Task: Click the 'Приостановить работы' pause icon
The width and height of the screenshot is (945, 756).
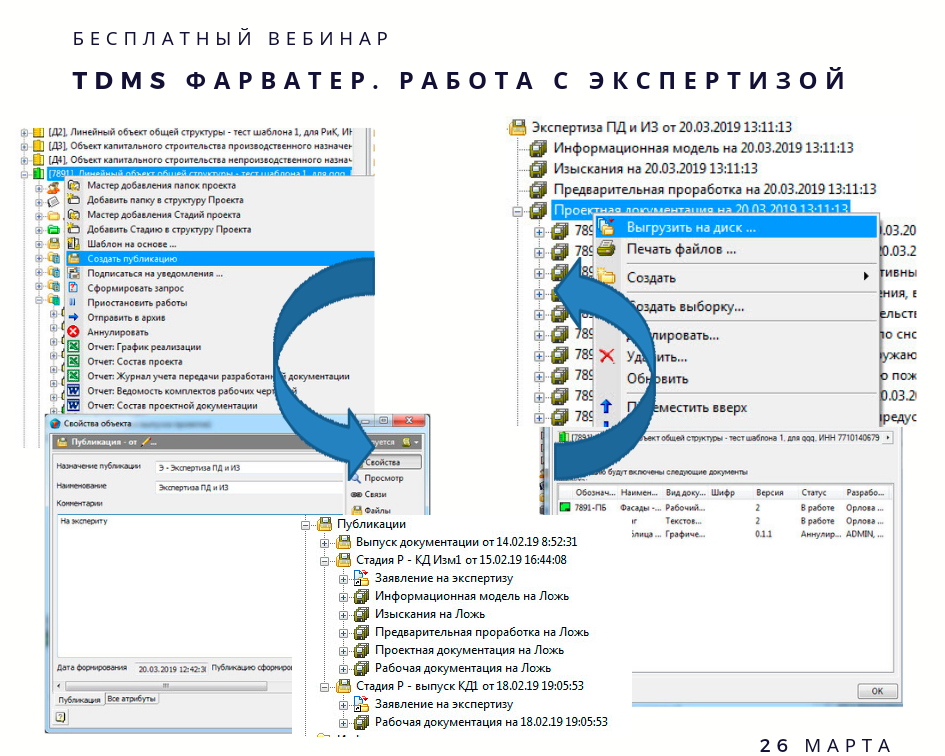Action: 74,303
